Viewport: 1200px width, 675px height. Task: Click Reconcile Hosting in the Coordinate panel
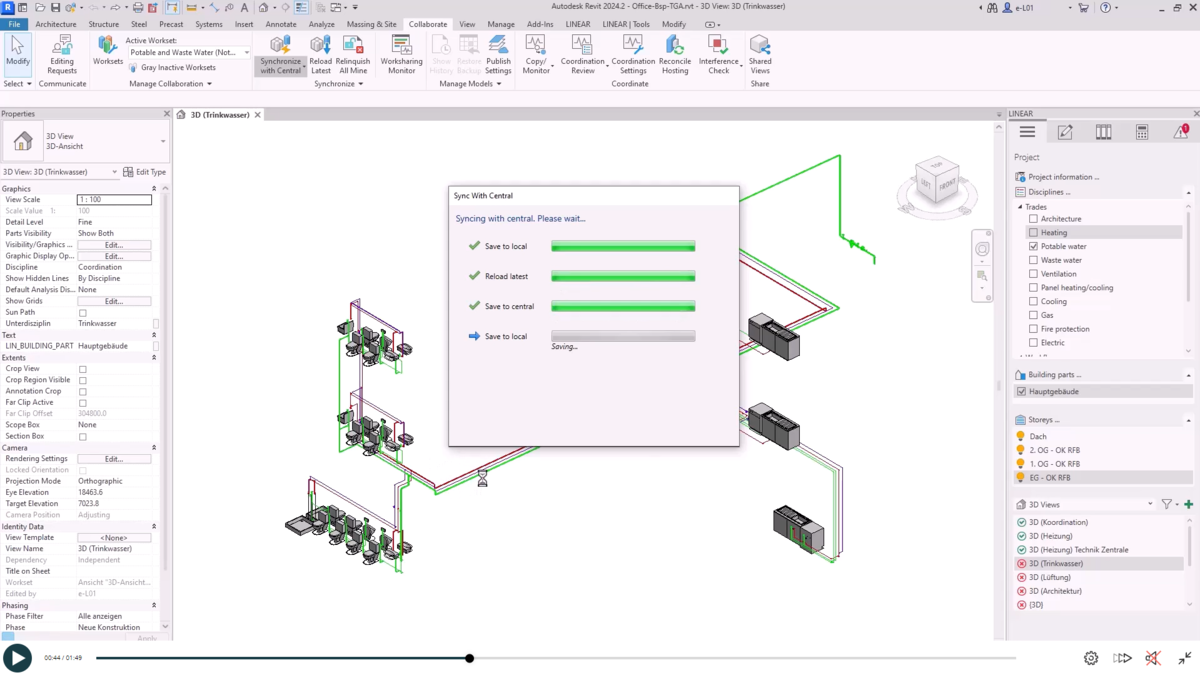pos(675,55)
